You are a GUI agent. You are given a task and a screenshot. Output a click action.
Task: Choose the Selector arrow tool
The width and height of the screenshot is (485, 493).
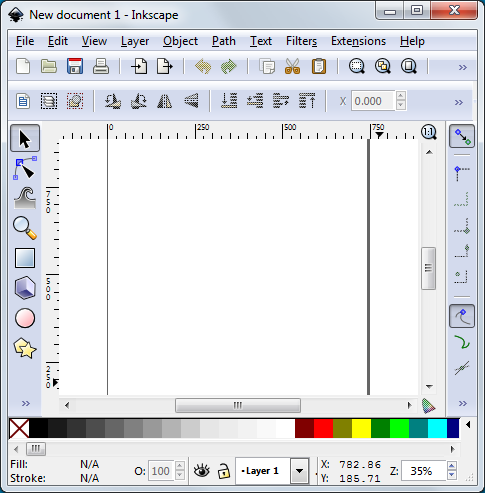[25, 138]
